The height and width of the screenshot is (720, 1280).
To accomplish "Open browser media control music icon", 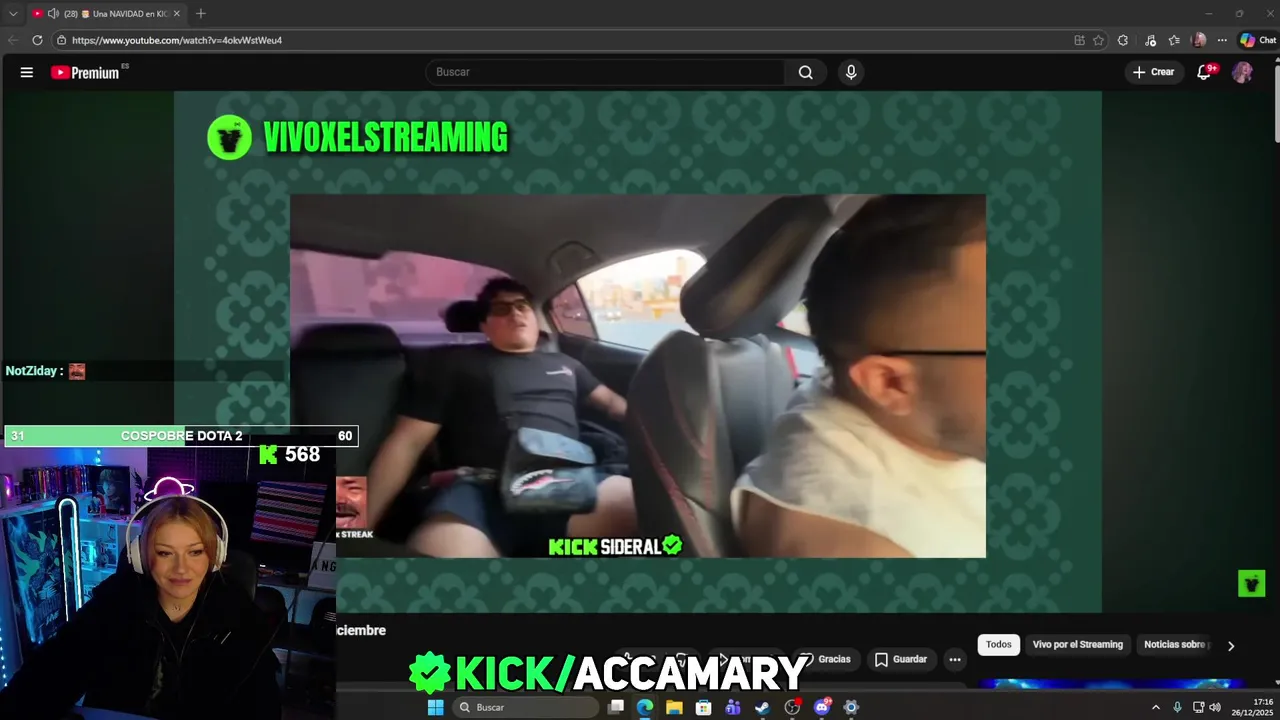I will (x=1150, y=40).
